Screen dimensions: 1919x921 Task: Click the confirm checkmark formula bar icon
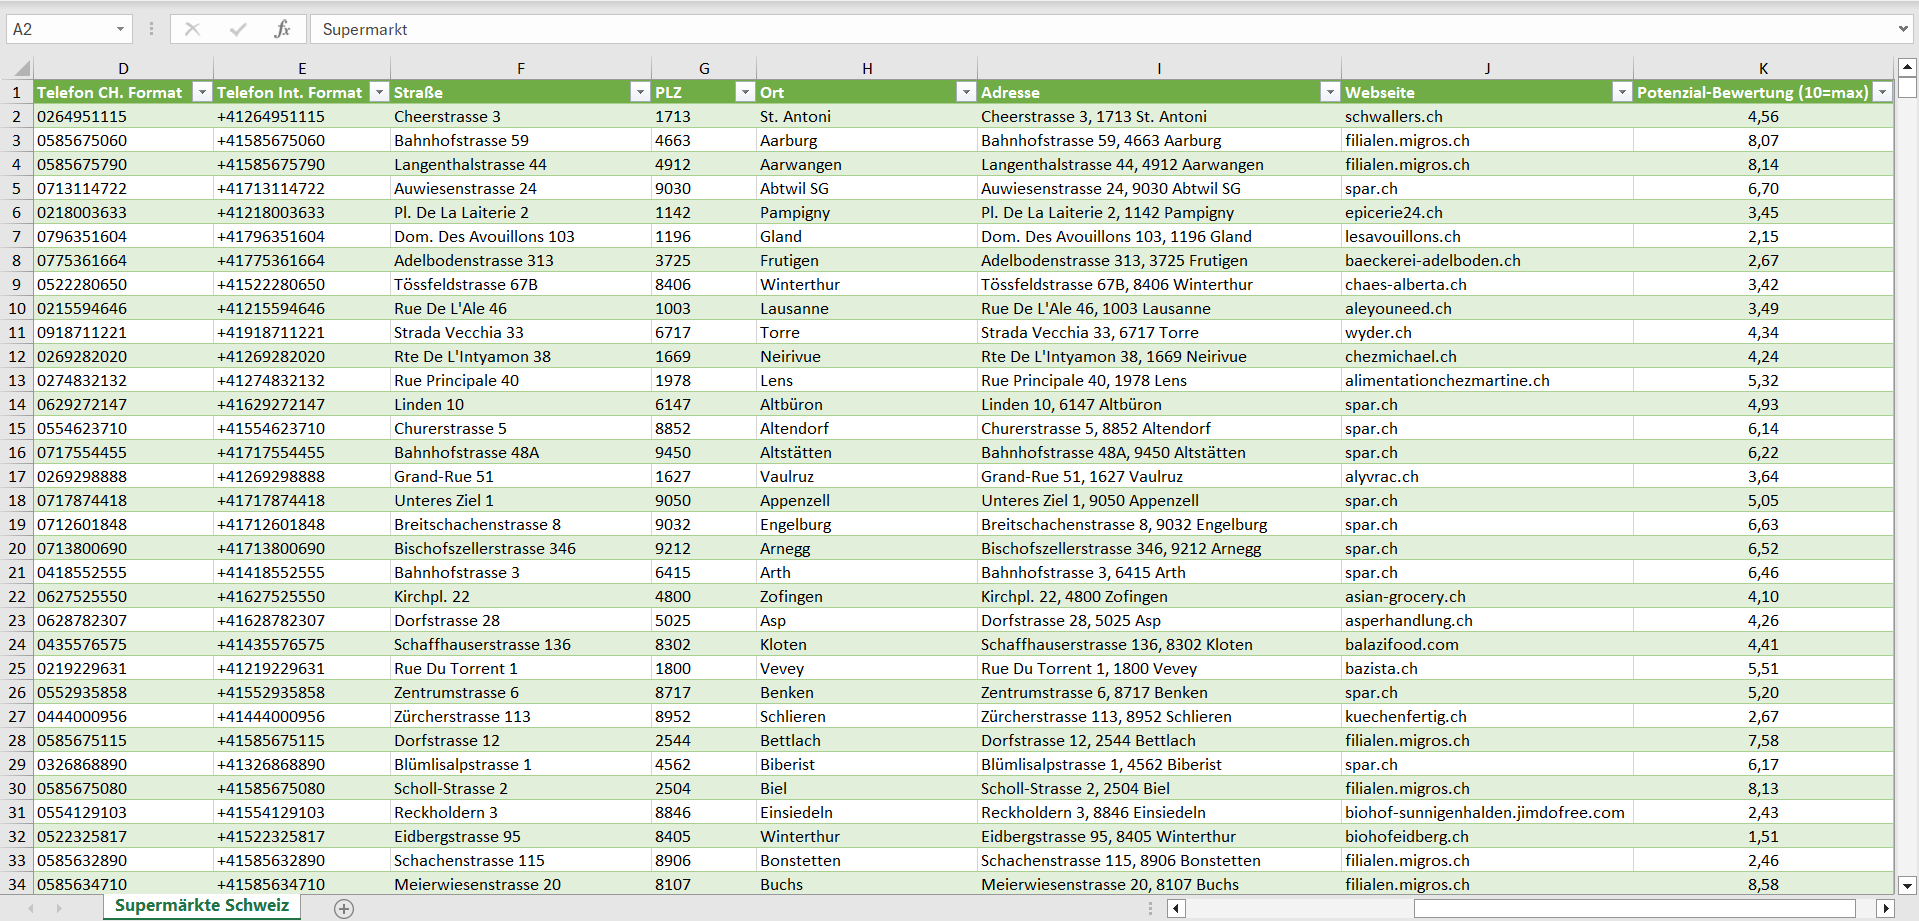(238, 29)
